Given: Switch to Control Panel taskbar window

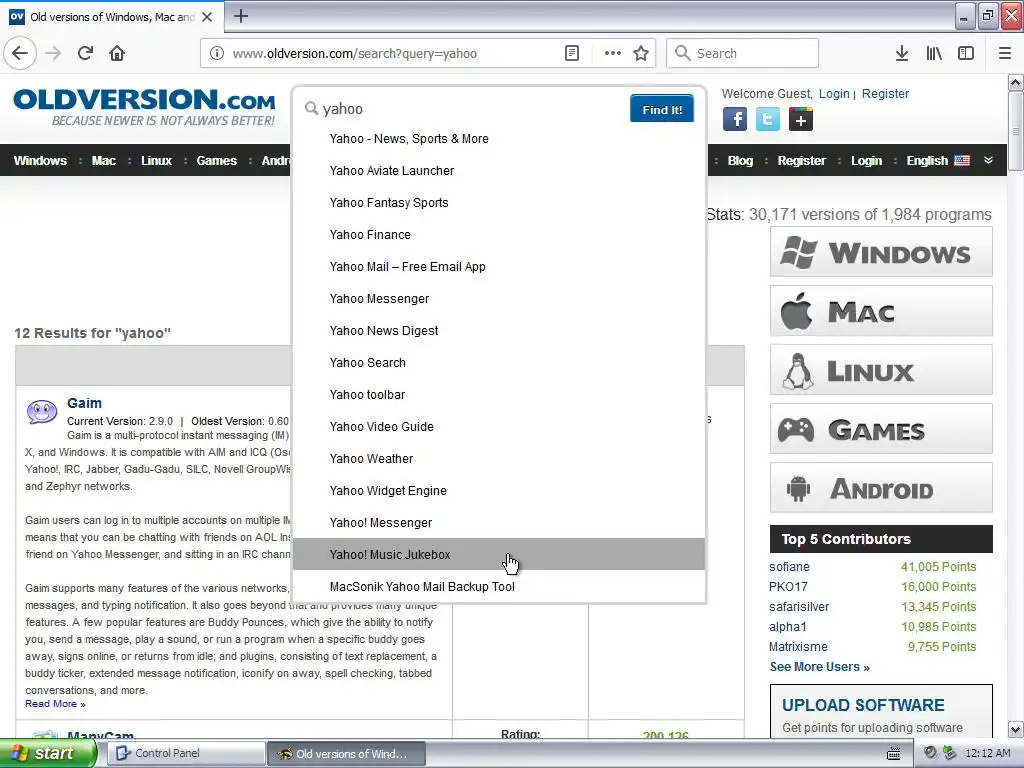Looking at the screenshot, I should coord(186,754).
